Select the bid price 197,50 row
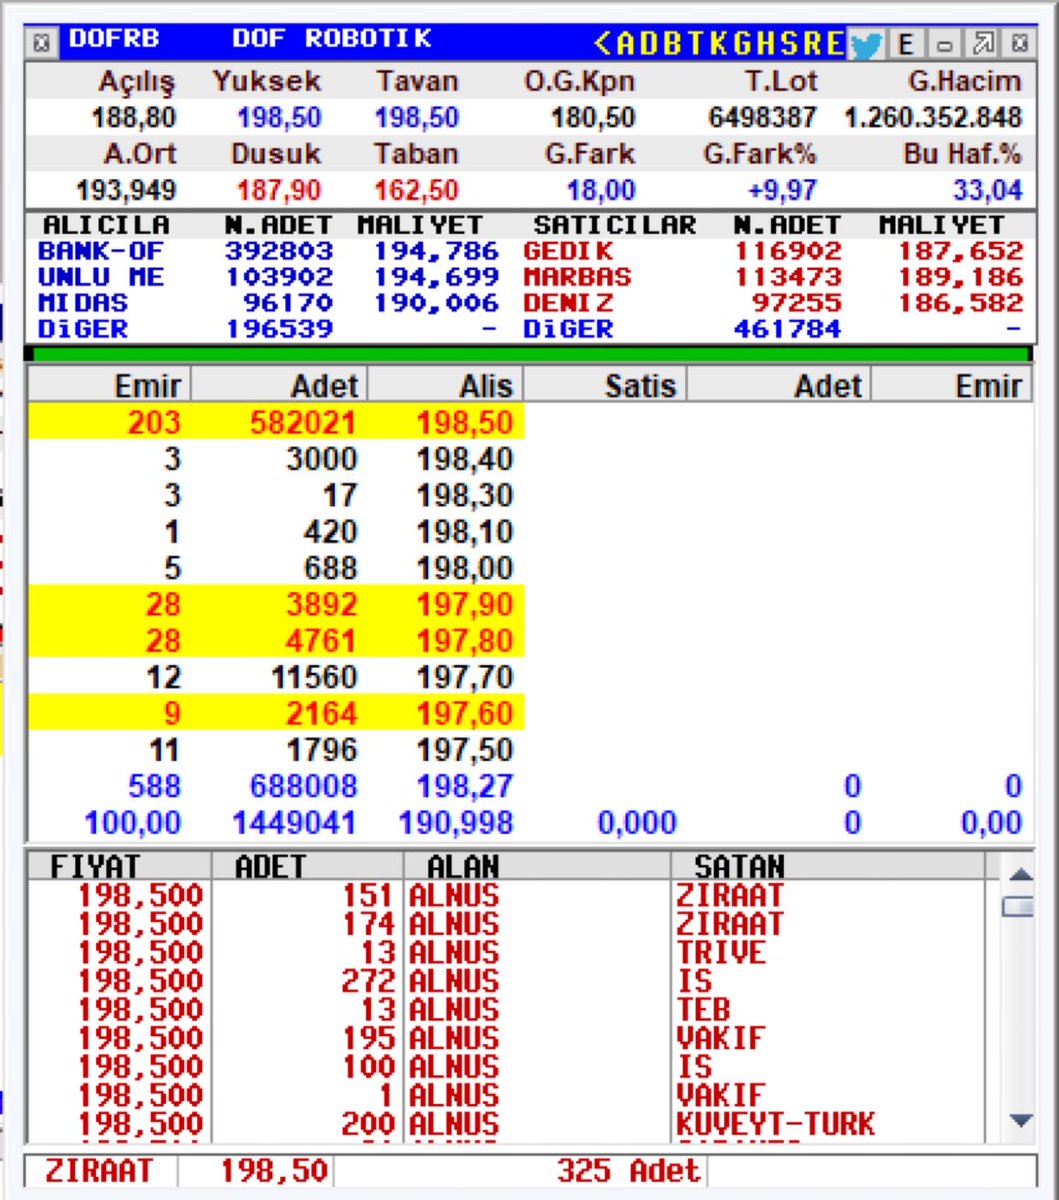The image size is (1059, 1200). click(276, 749)
